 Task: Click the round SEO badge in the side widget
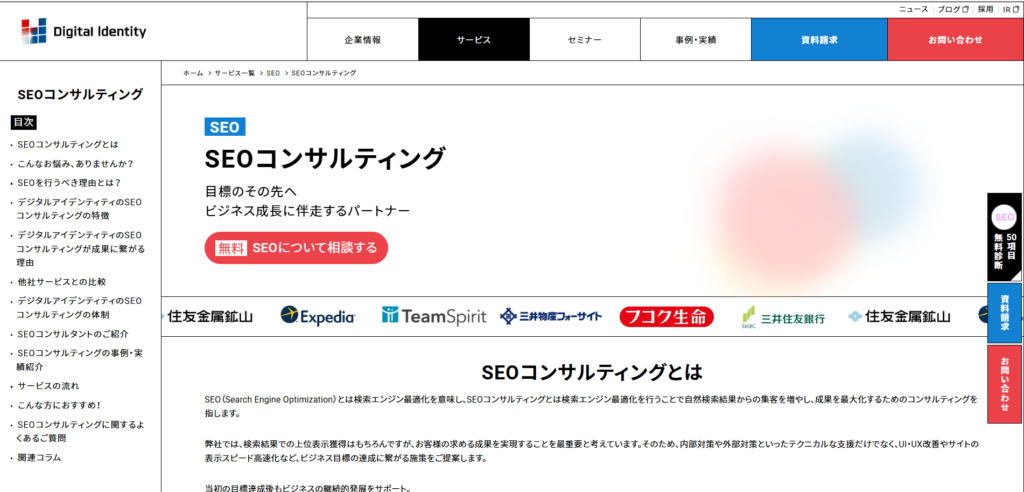pos(1004,218)
